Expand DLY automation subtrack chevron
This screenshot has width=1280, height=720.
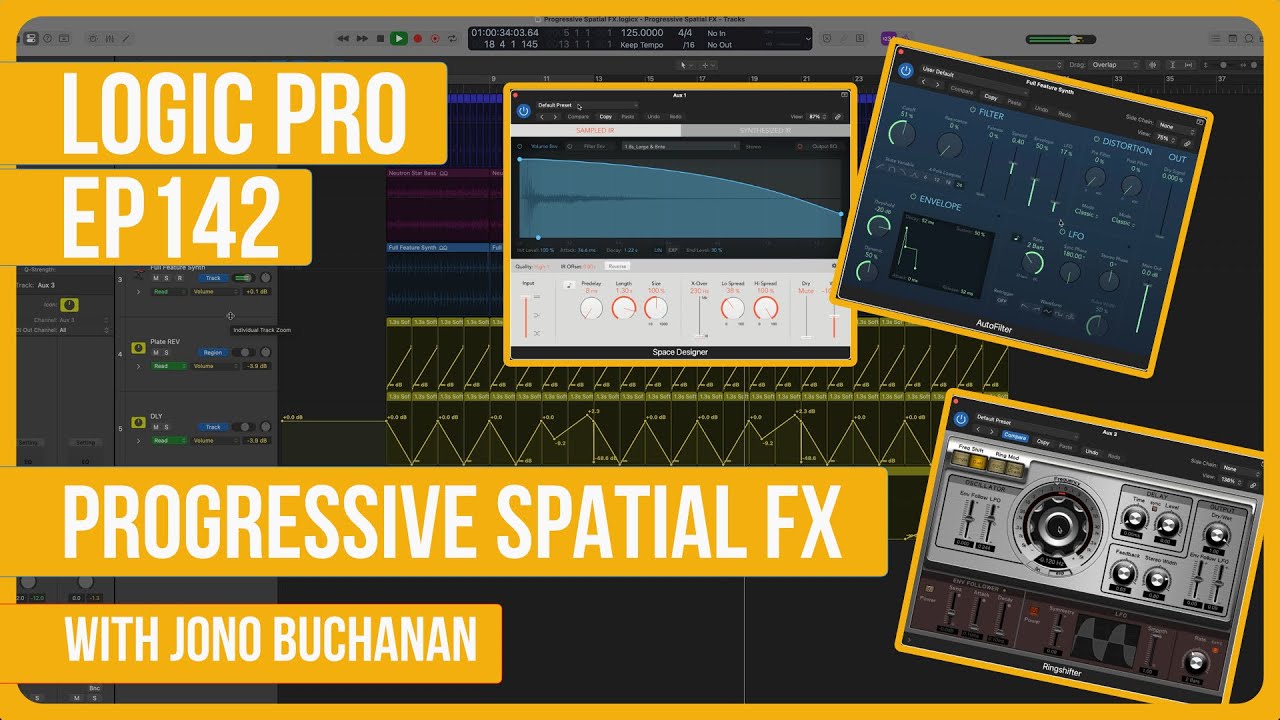point(139,440)
